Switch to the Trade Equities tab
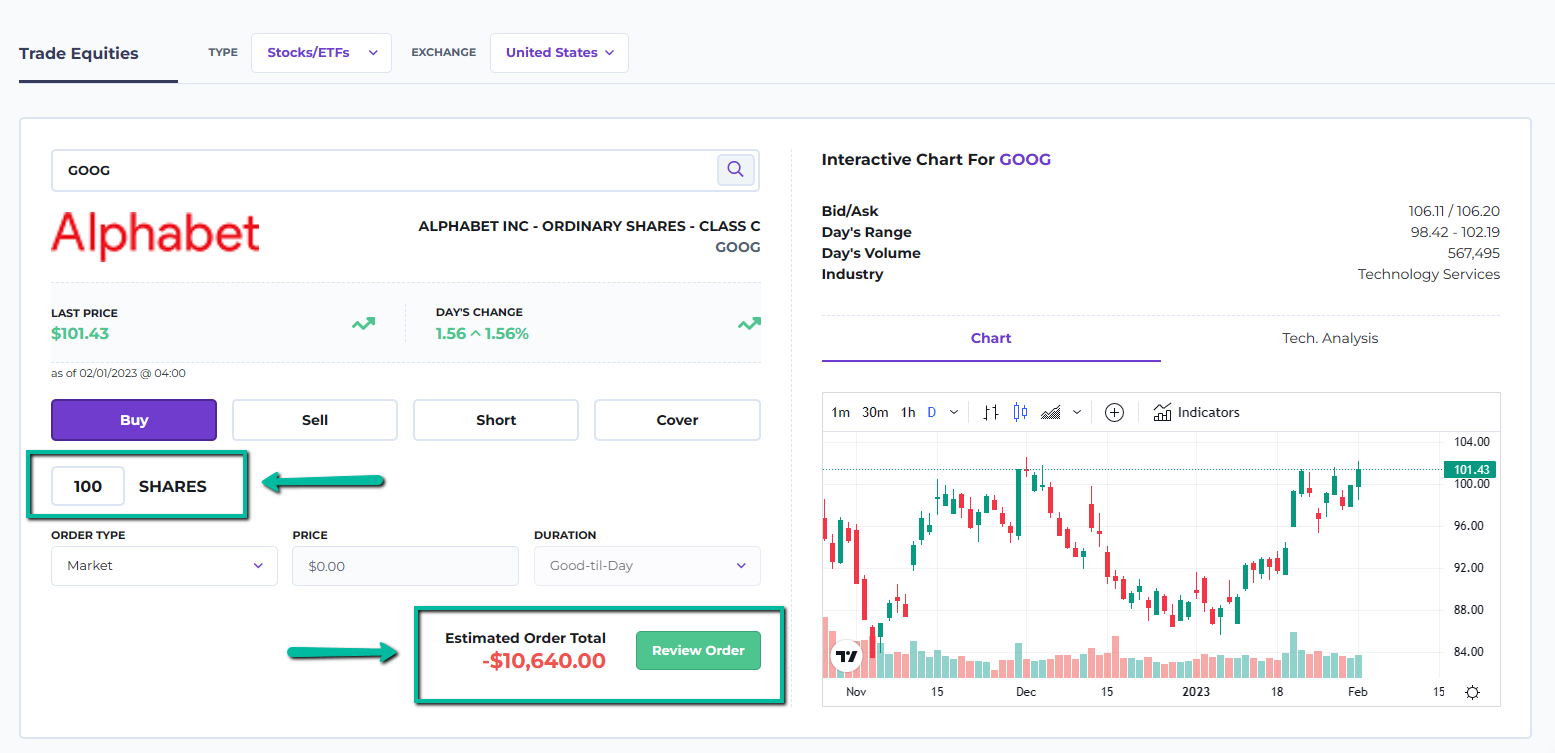This screenshot has width=1555, height=753. coord(79,53)
